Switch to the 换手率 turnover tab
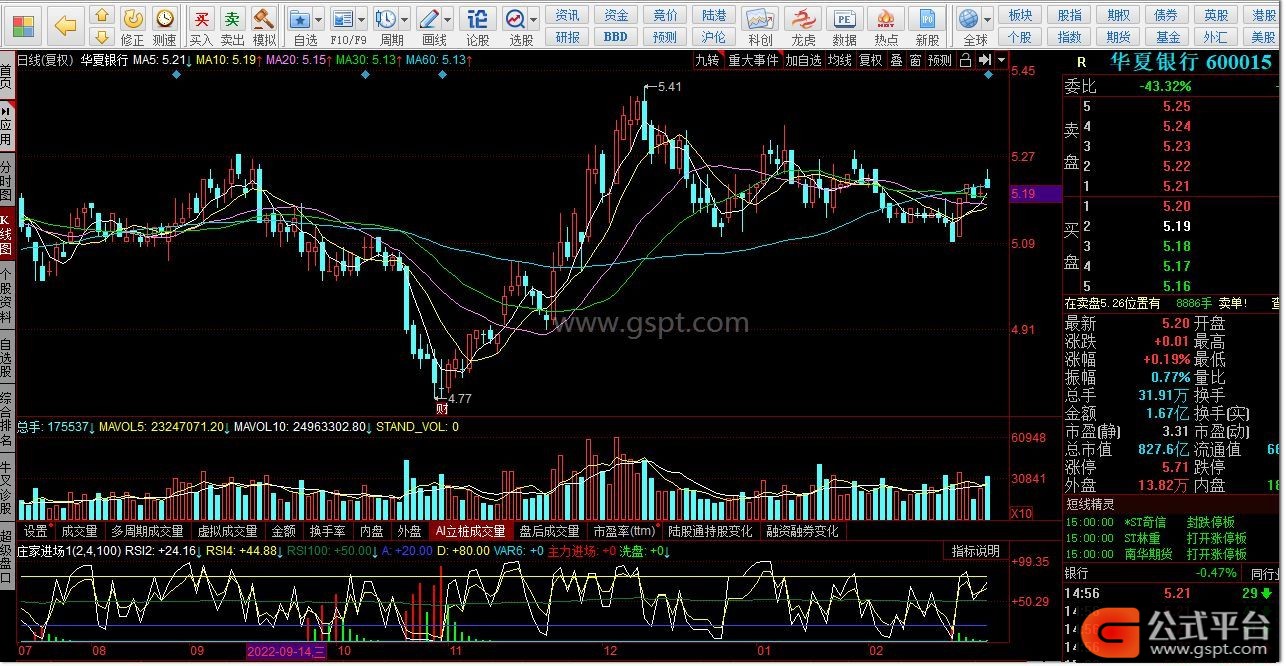The height and width of the screenshot is (666, 1286). pos(327,531)
